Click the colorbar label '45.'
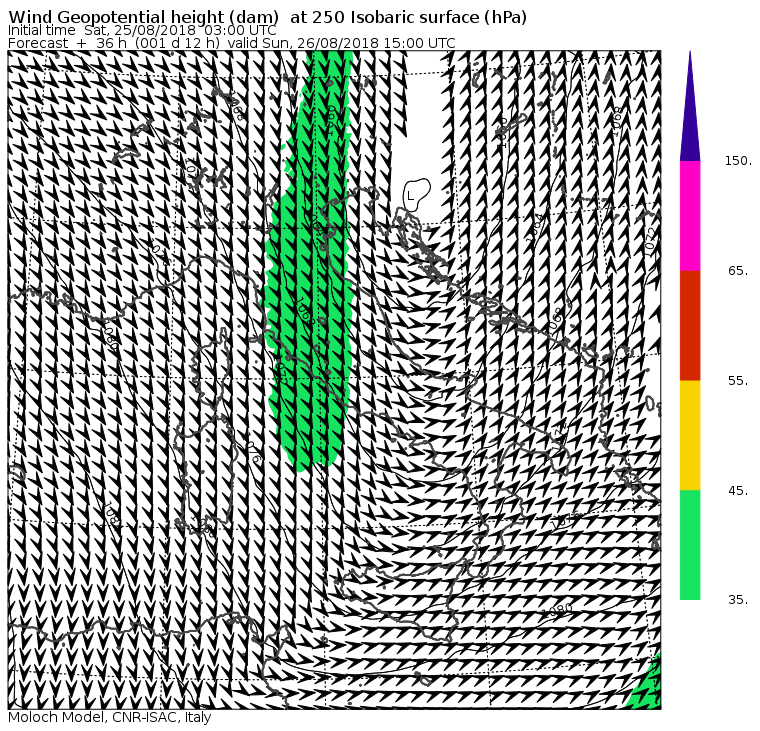 (x=738, y=491)
